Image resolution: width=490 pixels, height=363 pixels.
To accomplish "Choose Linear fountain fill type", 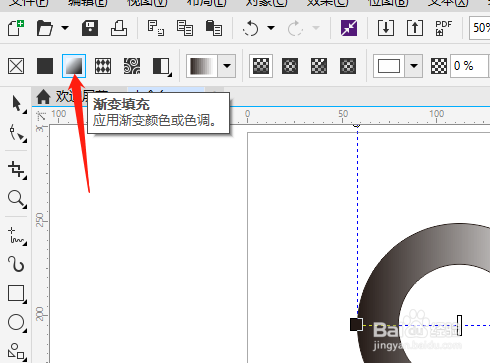I will [261, 66].
